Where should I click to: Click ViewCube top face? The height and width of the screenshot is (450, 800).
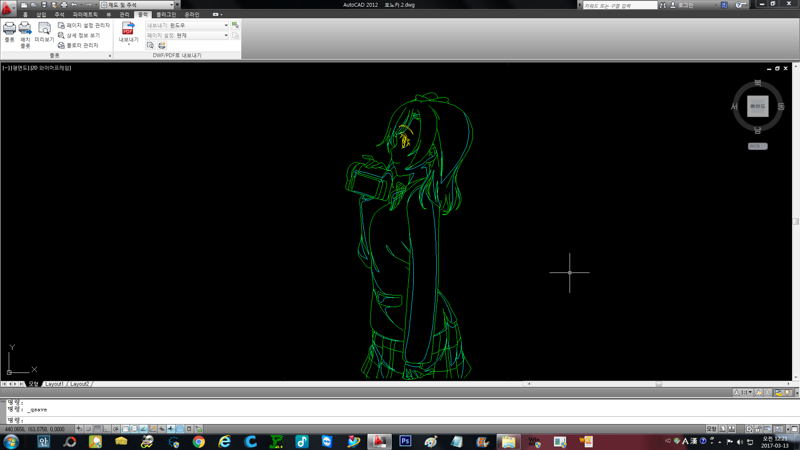point(758,106)
